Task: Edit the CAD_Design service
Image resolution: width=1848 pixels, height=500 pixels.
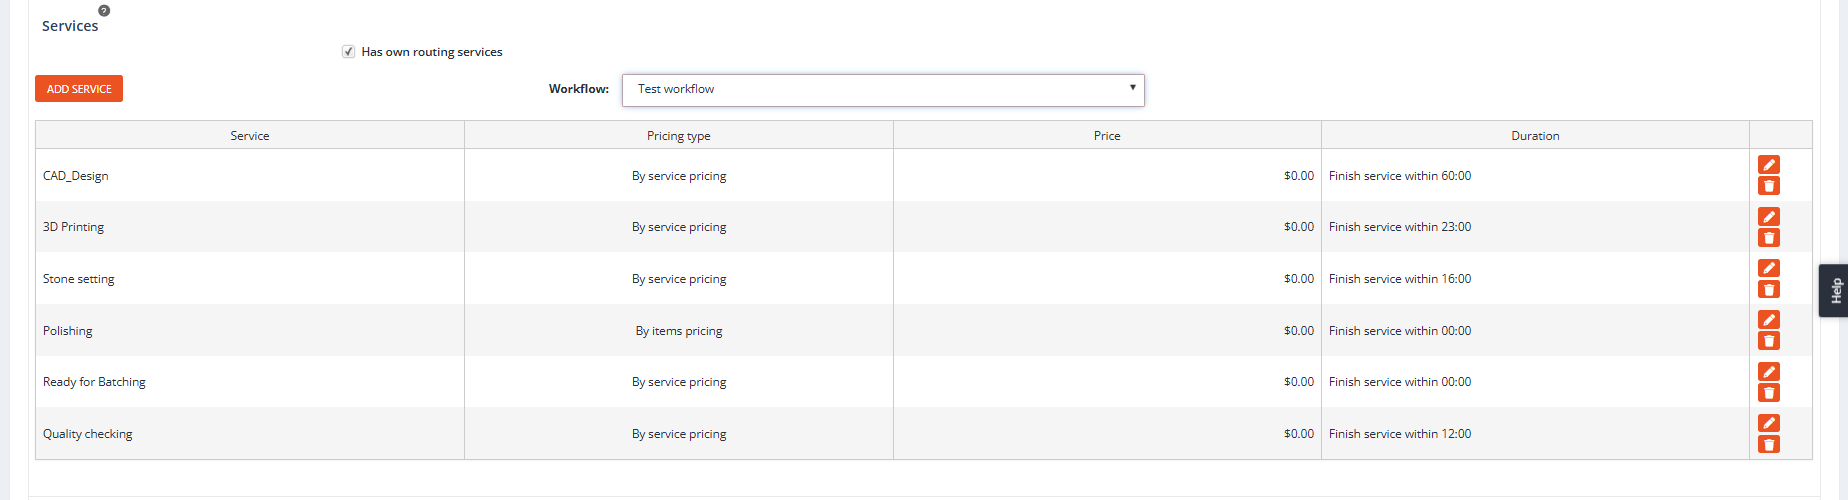Action: click(x=1768, y=165)
